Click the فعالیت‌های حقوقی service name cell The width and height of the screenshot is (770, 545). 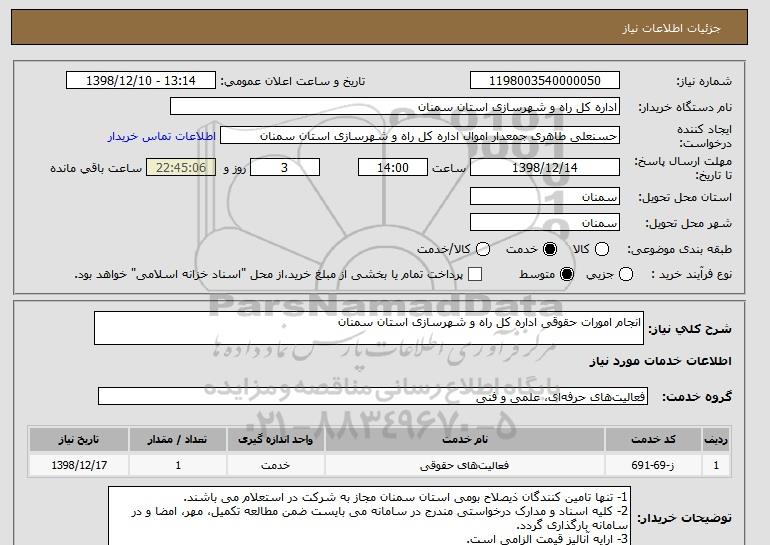(x=465, y=465)
